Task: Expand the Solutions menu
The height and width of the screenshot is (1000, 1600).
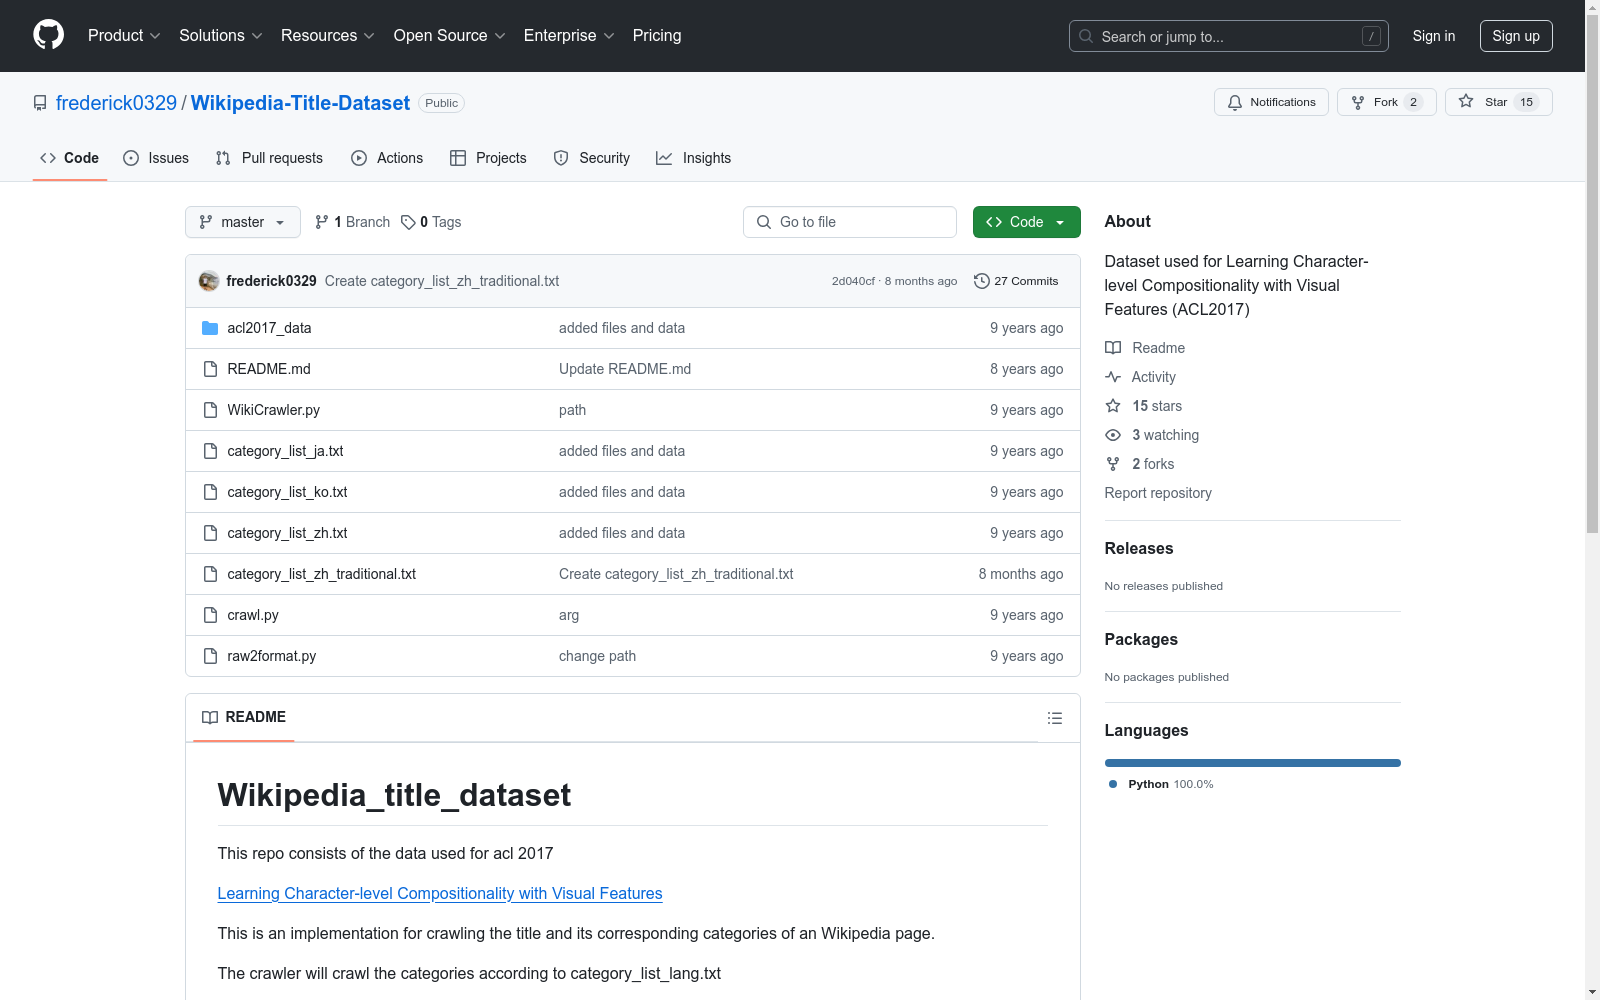Action: [x=221, y=36]
